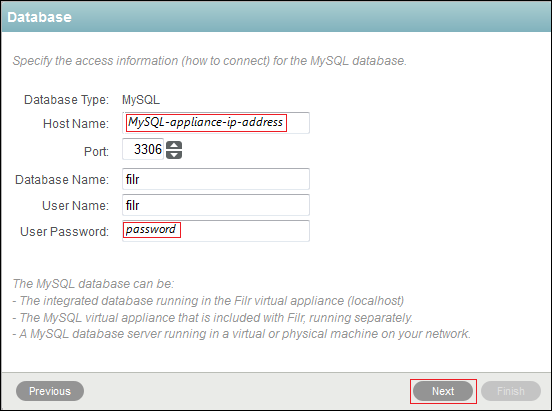Continue by clicking the Next button
Image resolution: width=552 pixels, height=411 pixels.
click(443, 391)
